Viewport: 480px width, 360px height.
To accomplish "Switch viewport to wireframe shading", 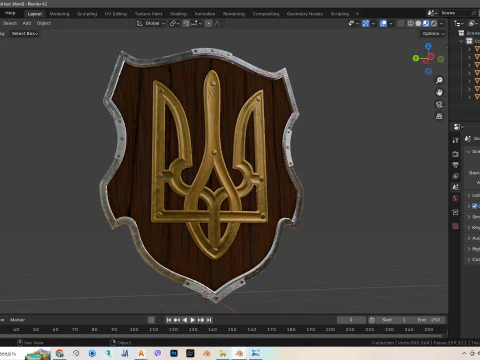I will pyautogui.click(x=411, y=23).
